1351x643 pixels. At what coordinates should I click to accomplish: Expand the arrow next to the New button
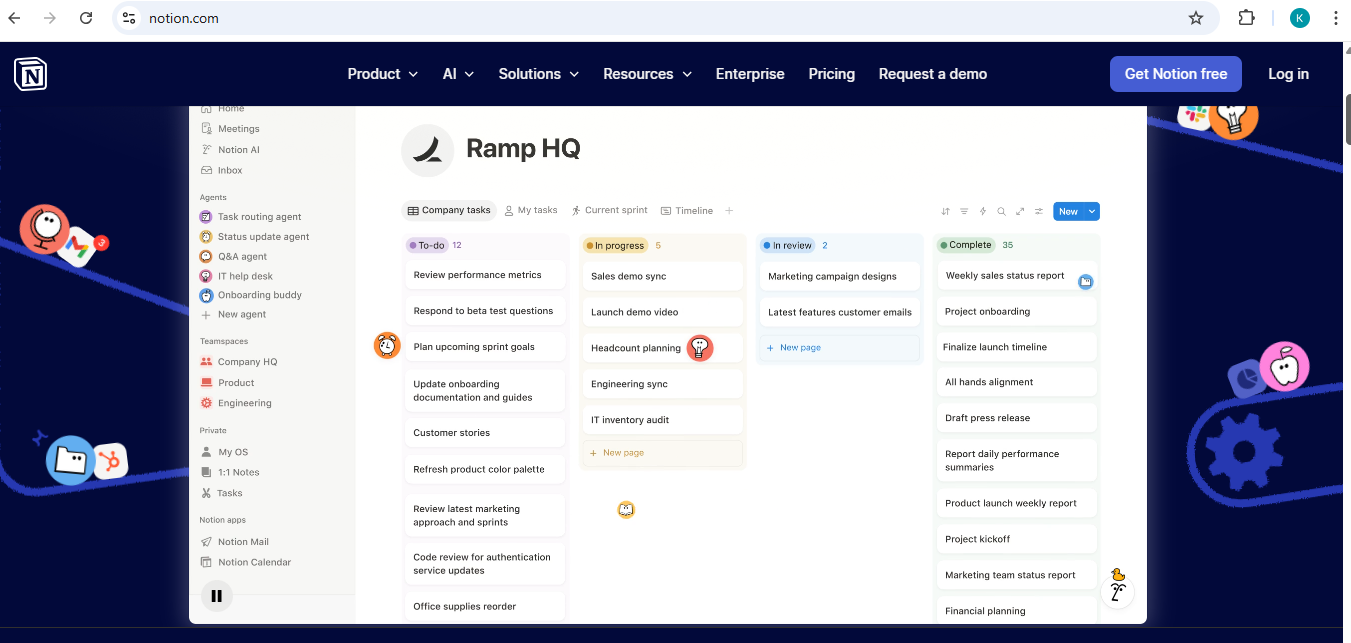(1092, 211)
